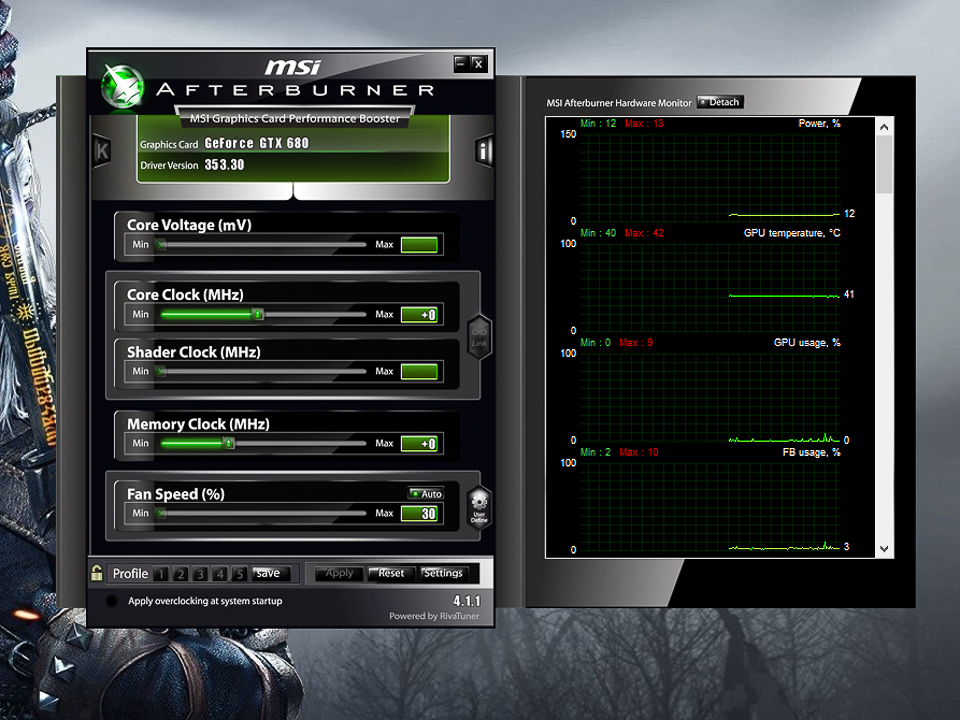Open the Settings dialog
This screenshot has height=720, width=960.
443,573
